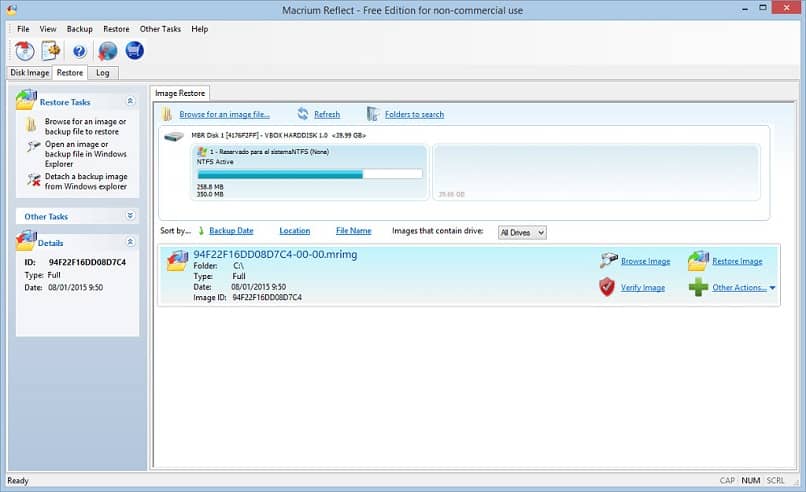Expand the Other Tasks panel
This screenshot has height=492, width=806.
(x=131, y=215)
